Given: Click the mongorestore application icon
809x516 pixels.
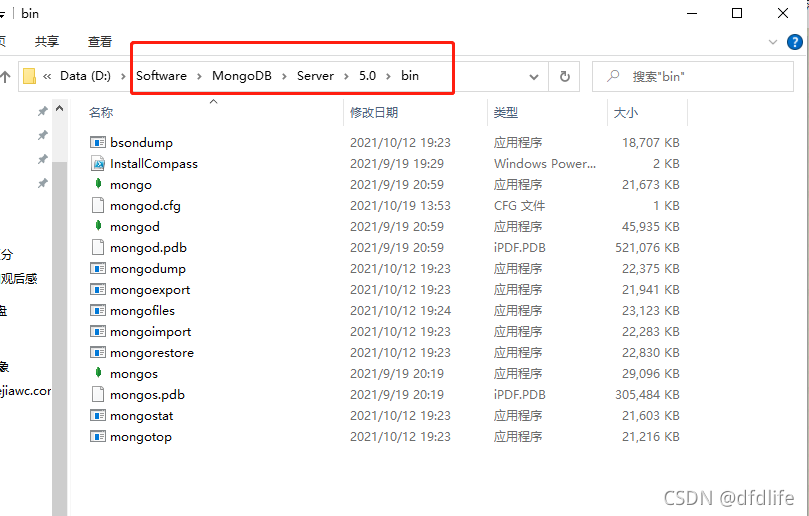Looking at the screenshot, I should tap(98, 352).
